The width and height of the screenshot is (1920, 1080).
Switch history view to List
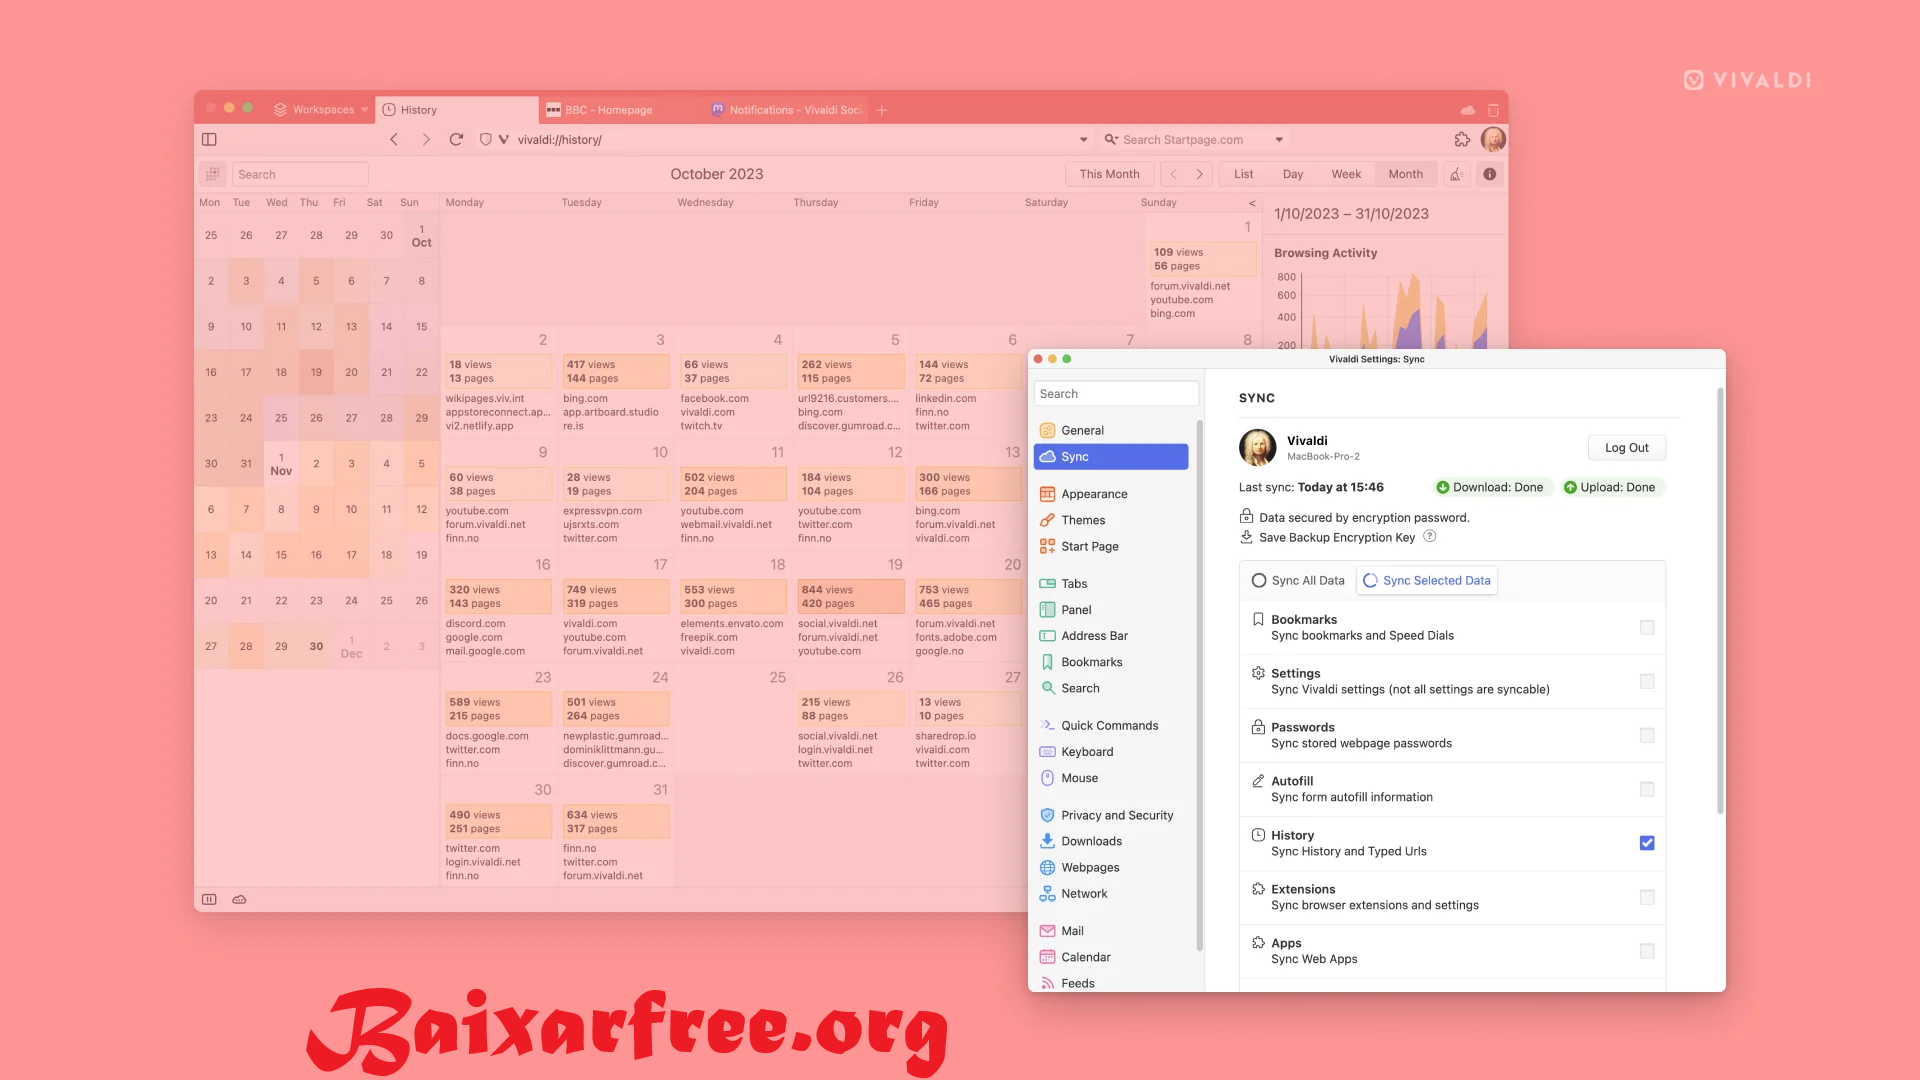pyautogui.click(x=1243, y=174)
